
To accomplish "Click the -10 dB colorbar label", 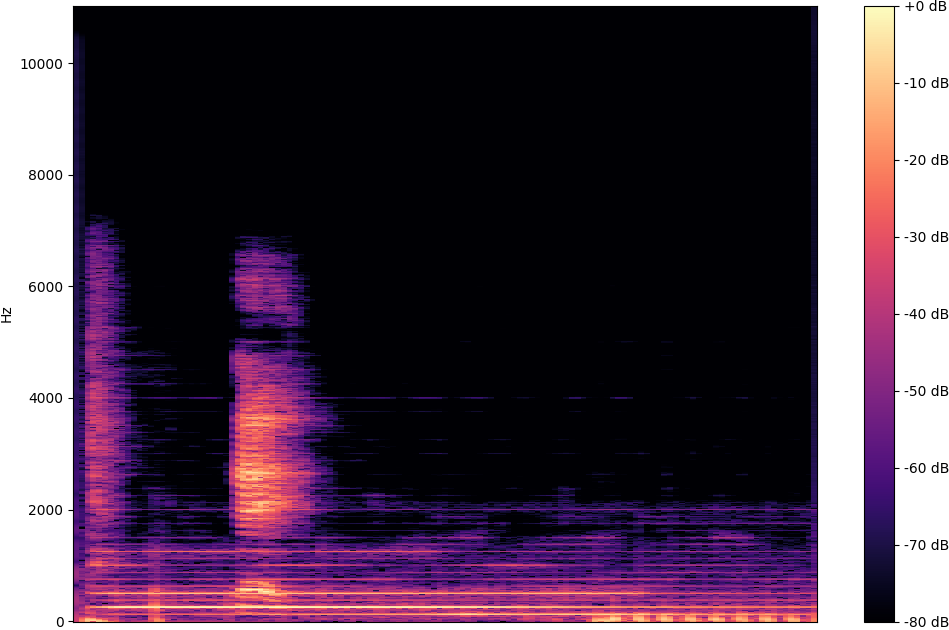I will pyautogui.click(x=926, y=84).
